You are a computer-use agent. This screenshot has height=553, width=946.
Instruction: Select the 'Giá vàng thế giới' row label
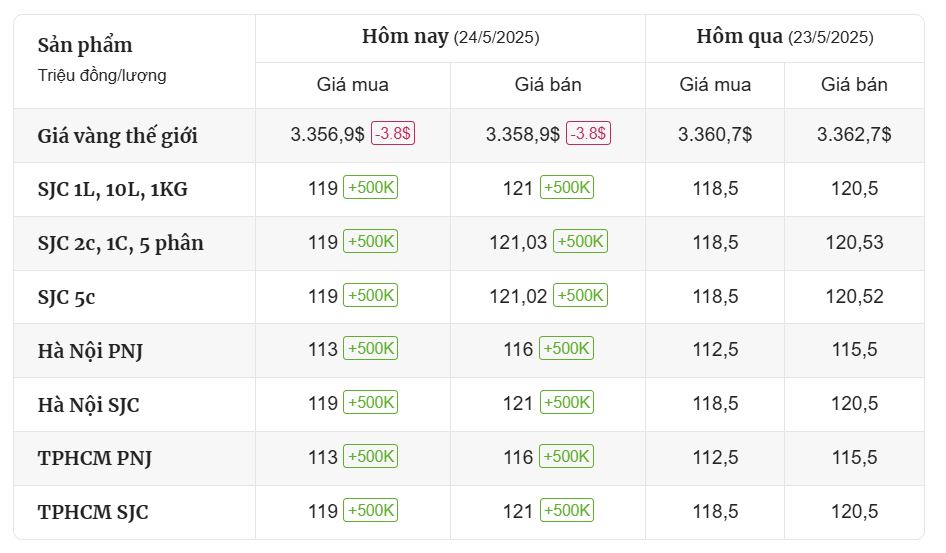coord(118,136)
